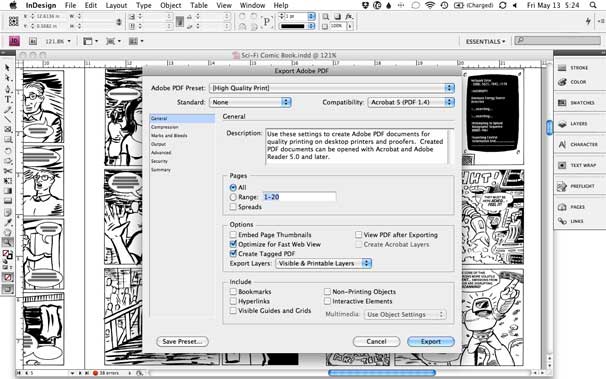This screenshot has height=379, width=606.
Task: Click the Cancel button
Action: point(376,342)
